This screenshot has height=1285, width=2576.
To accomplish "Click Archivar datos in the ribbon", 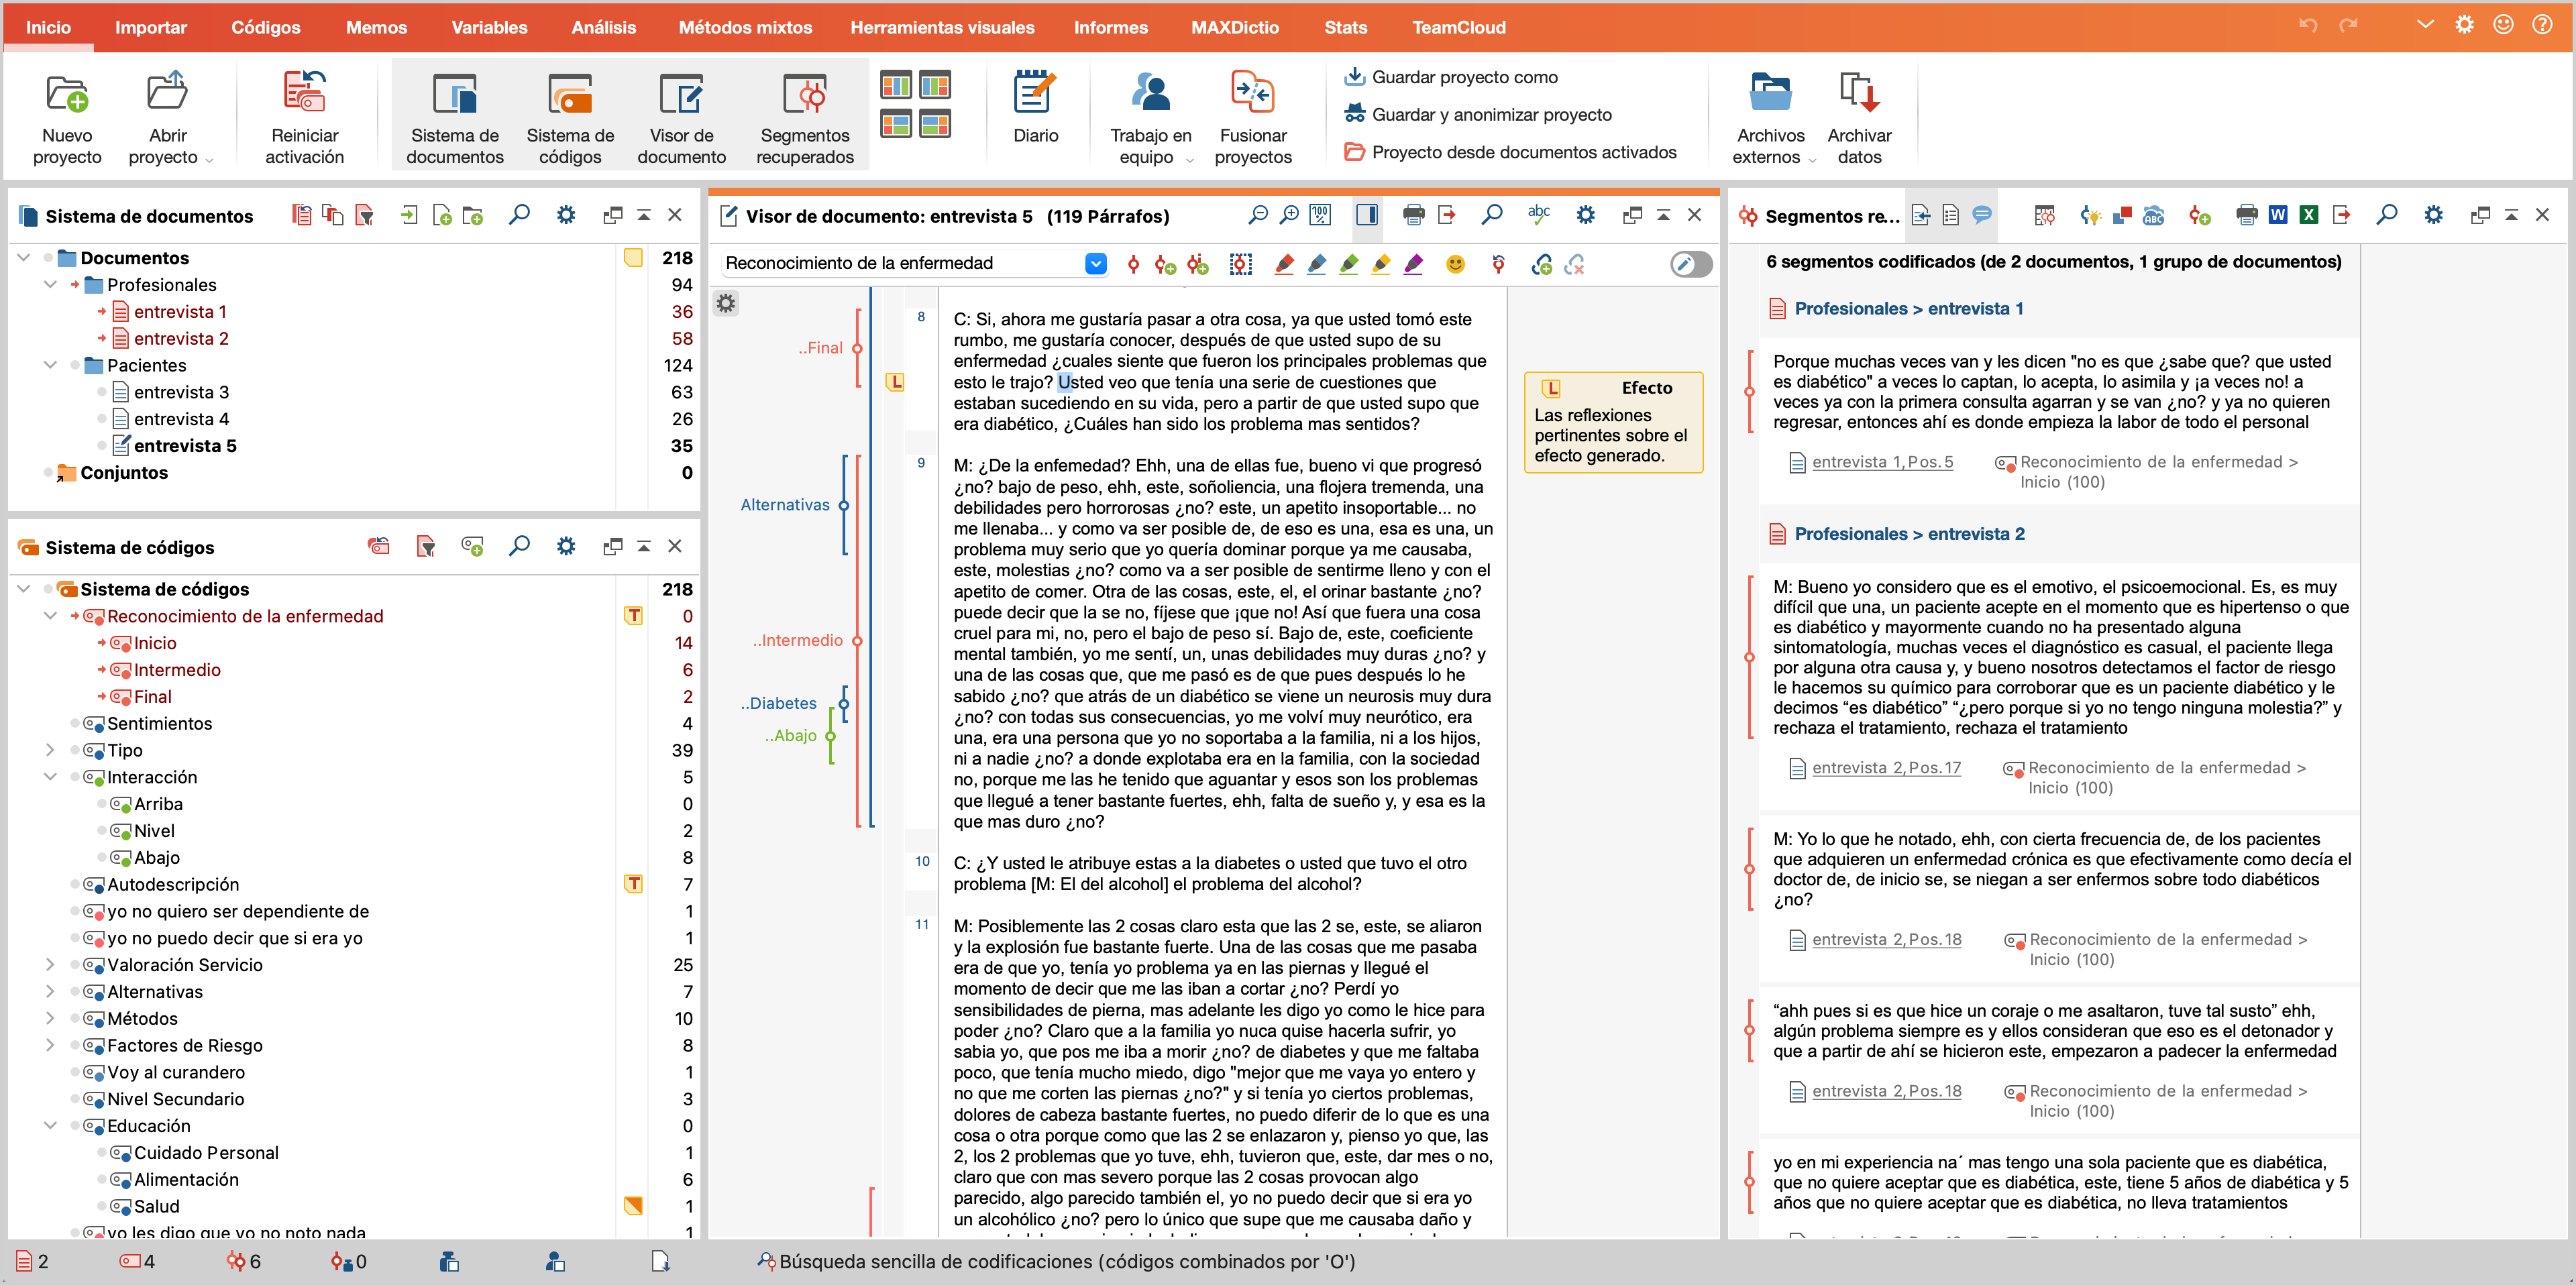I will click(1859, 116).
